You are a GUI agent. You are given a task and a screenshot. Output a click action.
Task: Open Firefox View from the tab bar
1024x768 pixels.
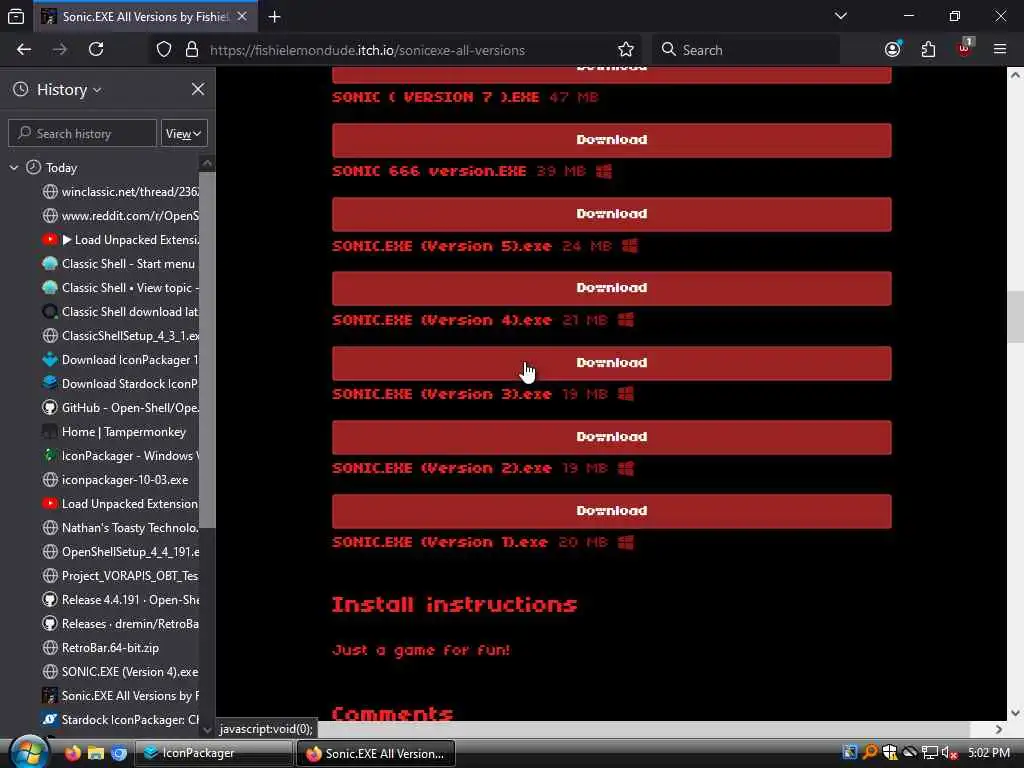(16, 16)
